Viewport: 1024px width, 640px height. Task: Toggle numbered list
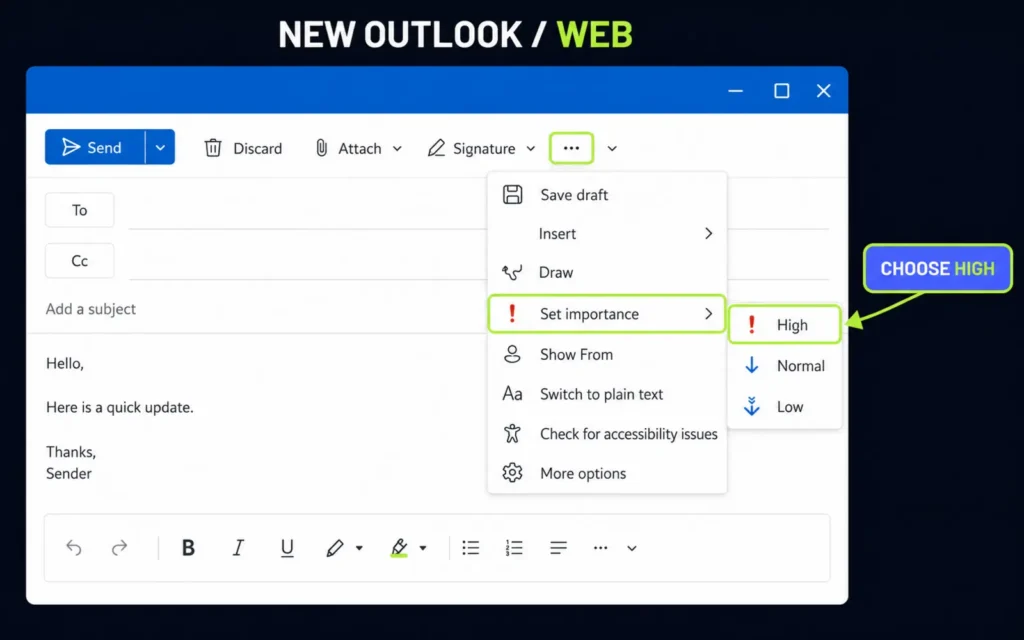coord(514,548)
